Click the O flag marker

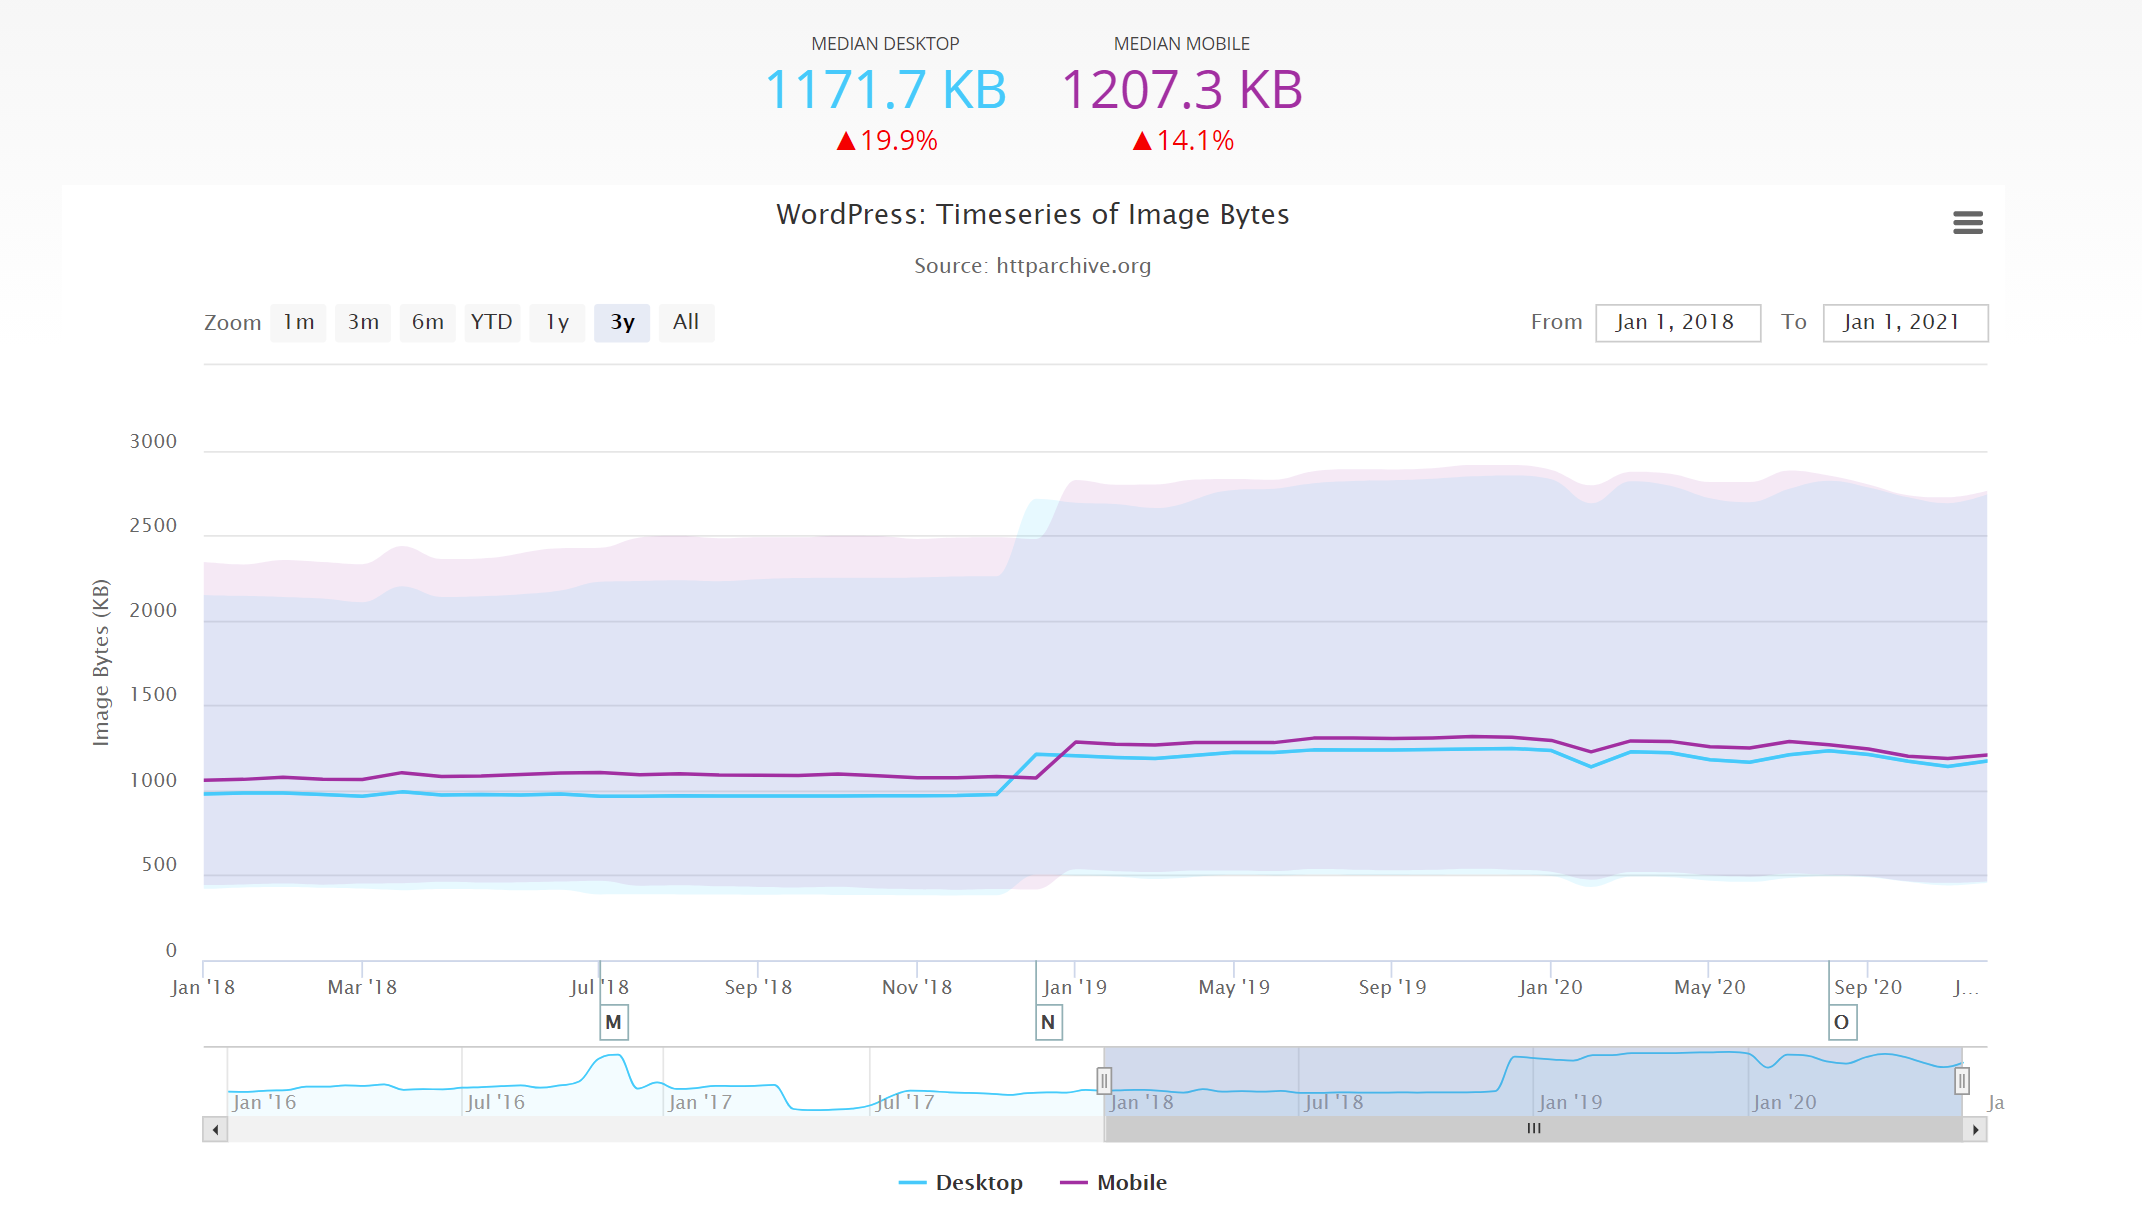click(x=1842, y=1022)
